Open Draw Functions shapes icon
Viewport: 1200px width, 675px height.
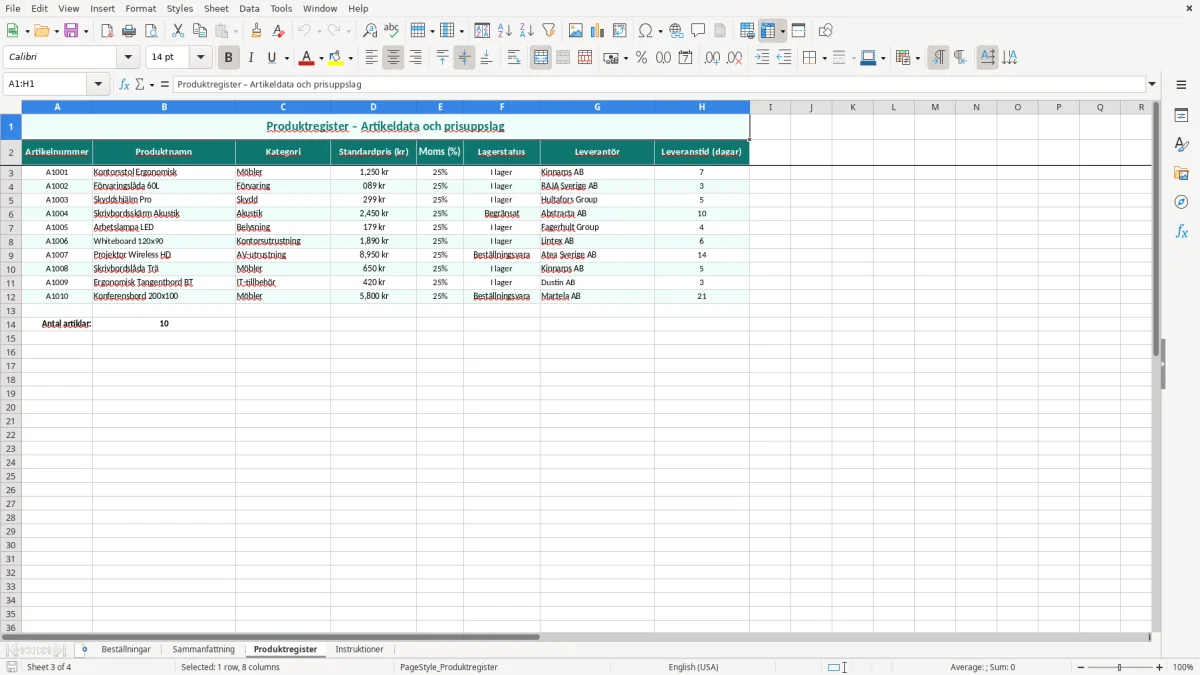(826, 31)
